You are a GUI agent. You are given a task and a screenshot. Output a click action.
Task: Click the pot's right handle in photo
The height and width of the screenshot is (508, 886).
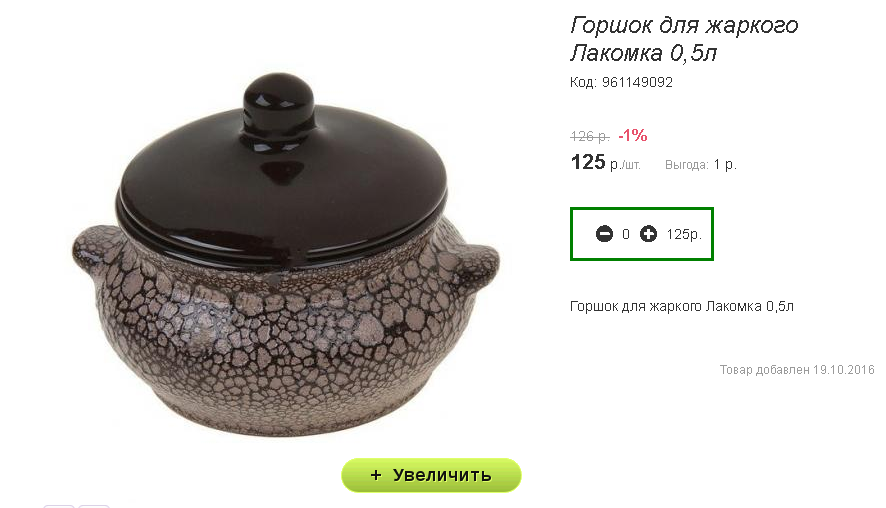pos(475,264)
